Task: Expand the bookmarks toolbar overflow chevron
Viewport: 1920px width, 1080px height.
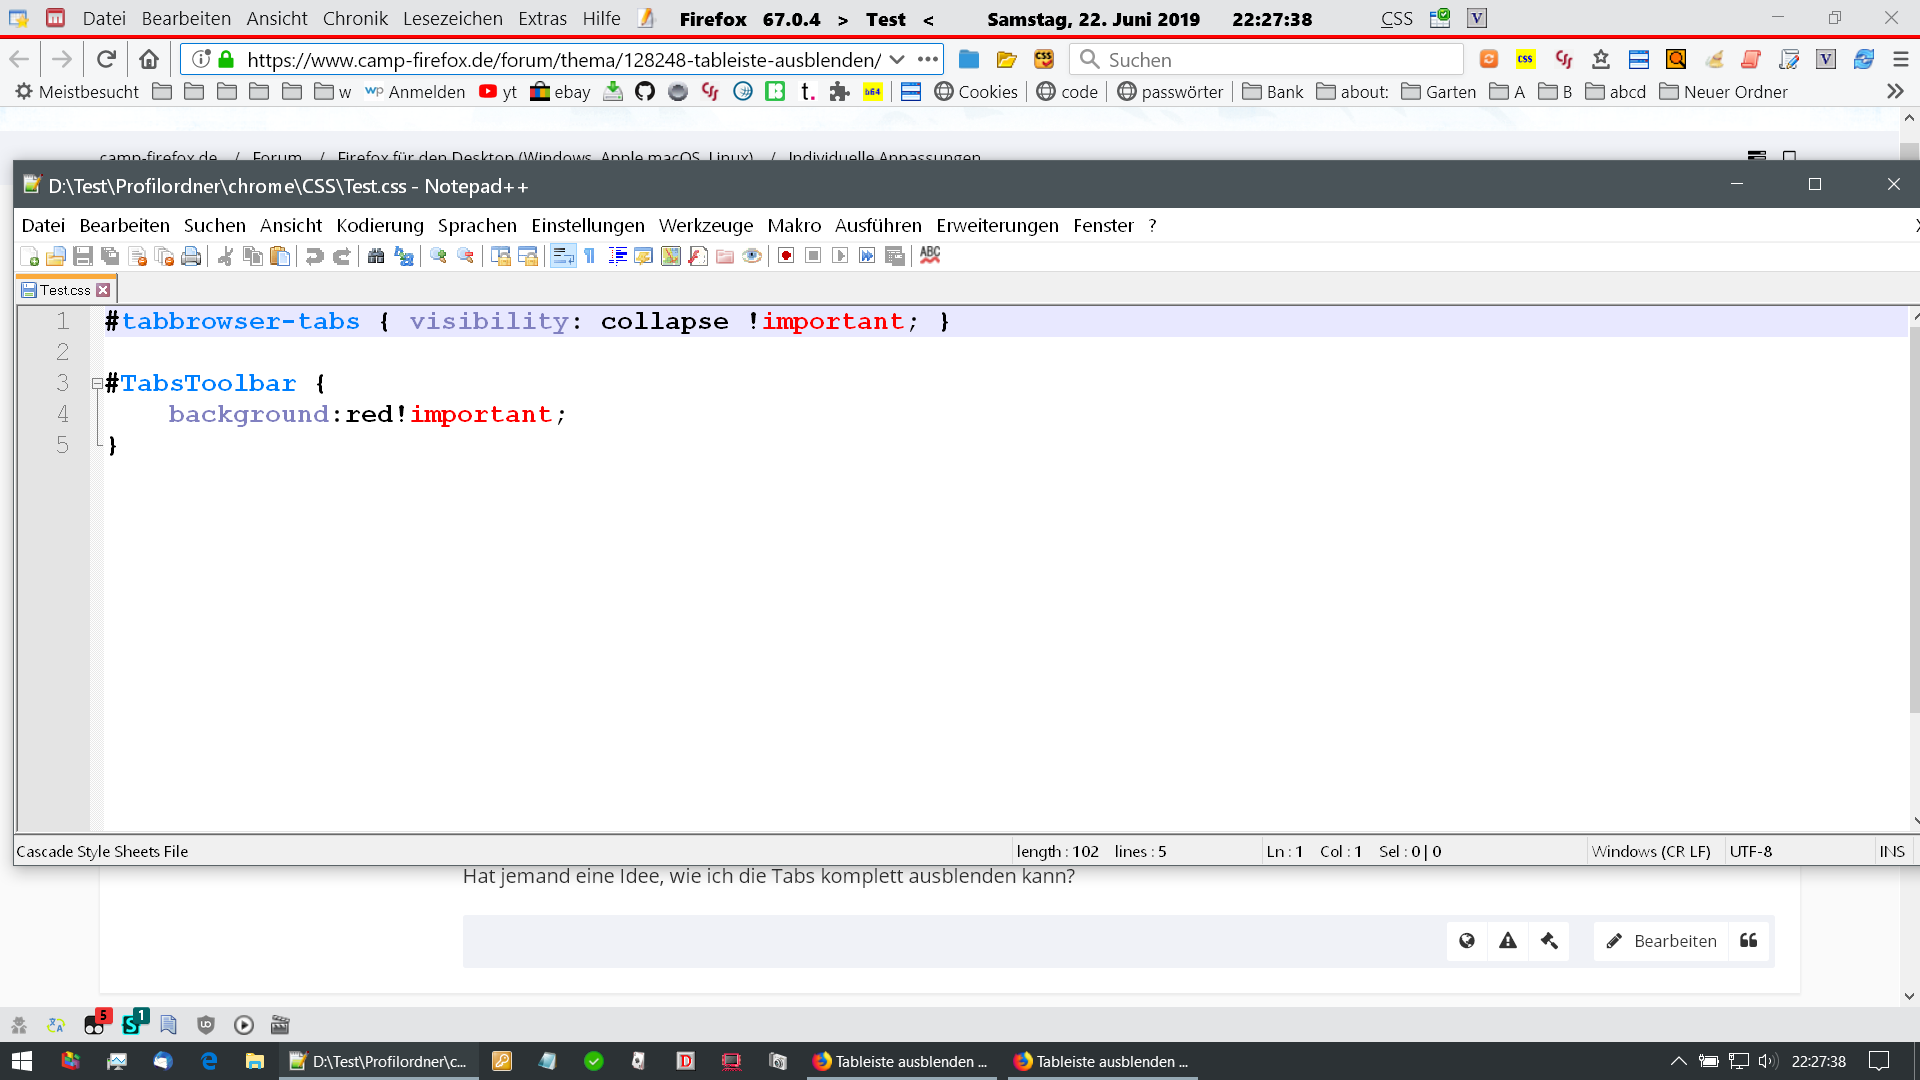Action: point(1895,92)
